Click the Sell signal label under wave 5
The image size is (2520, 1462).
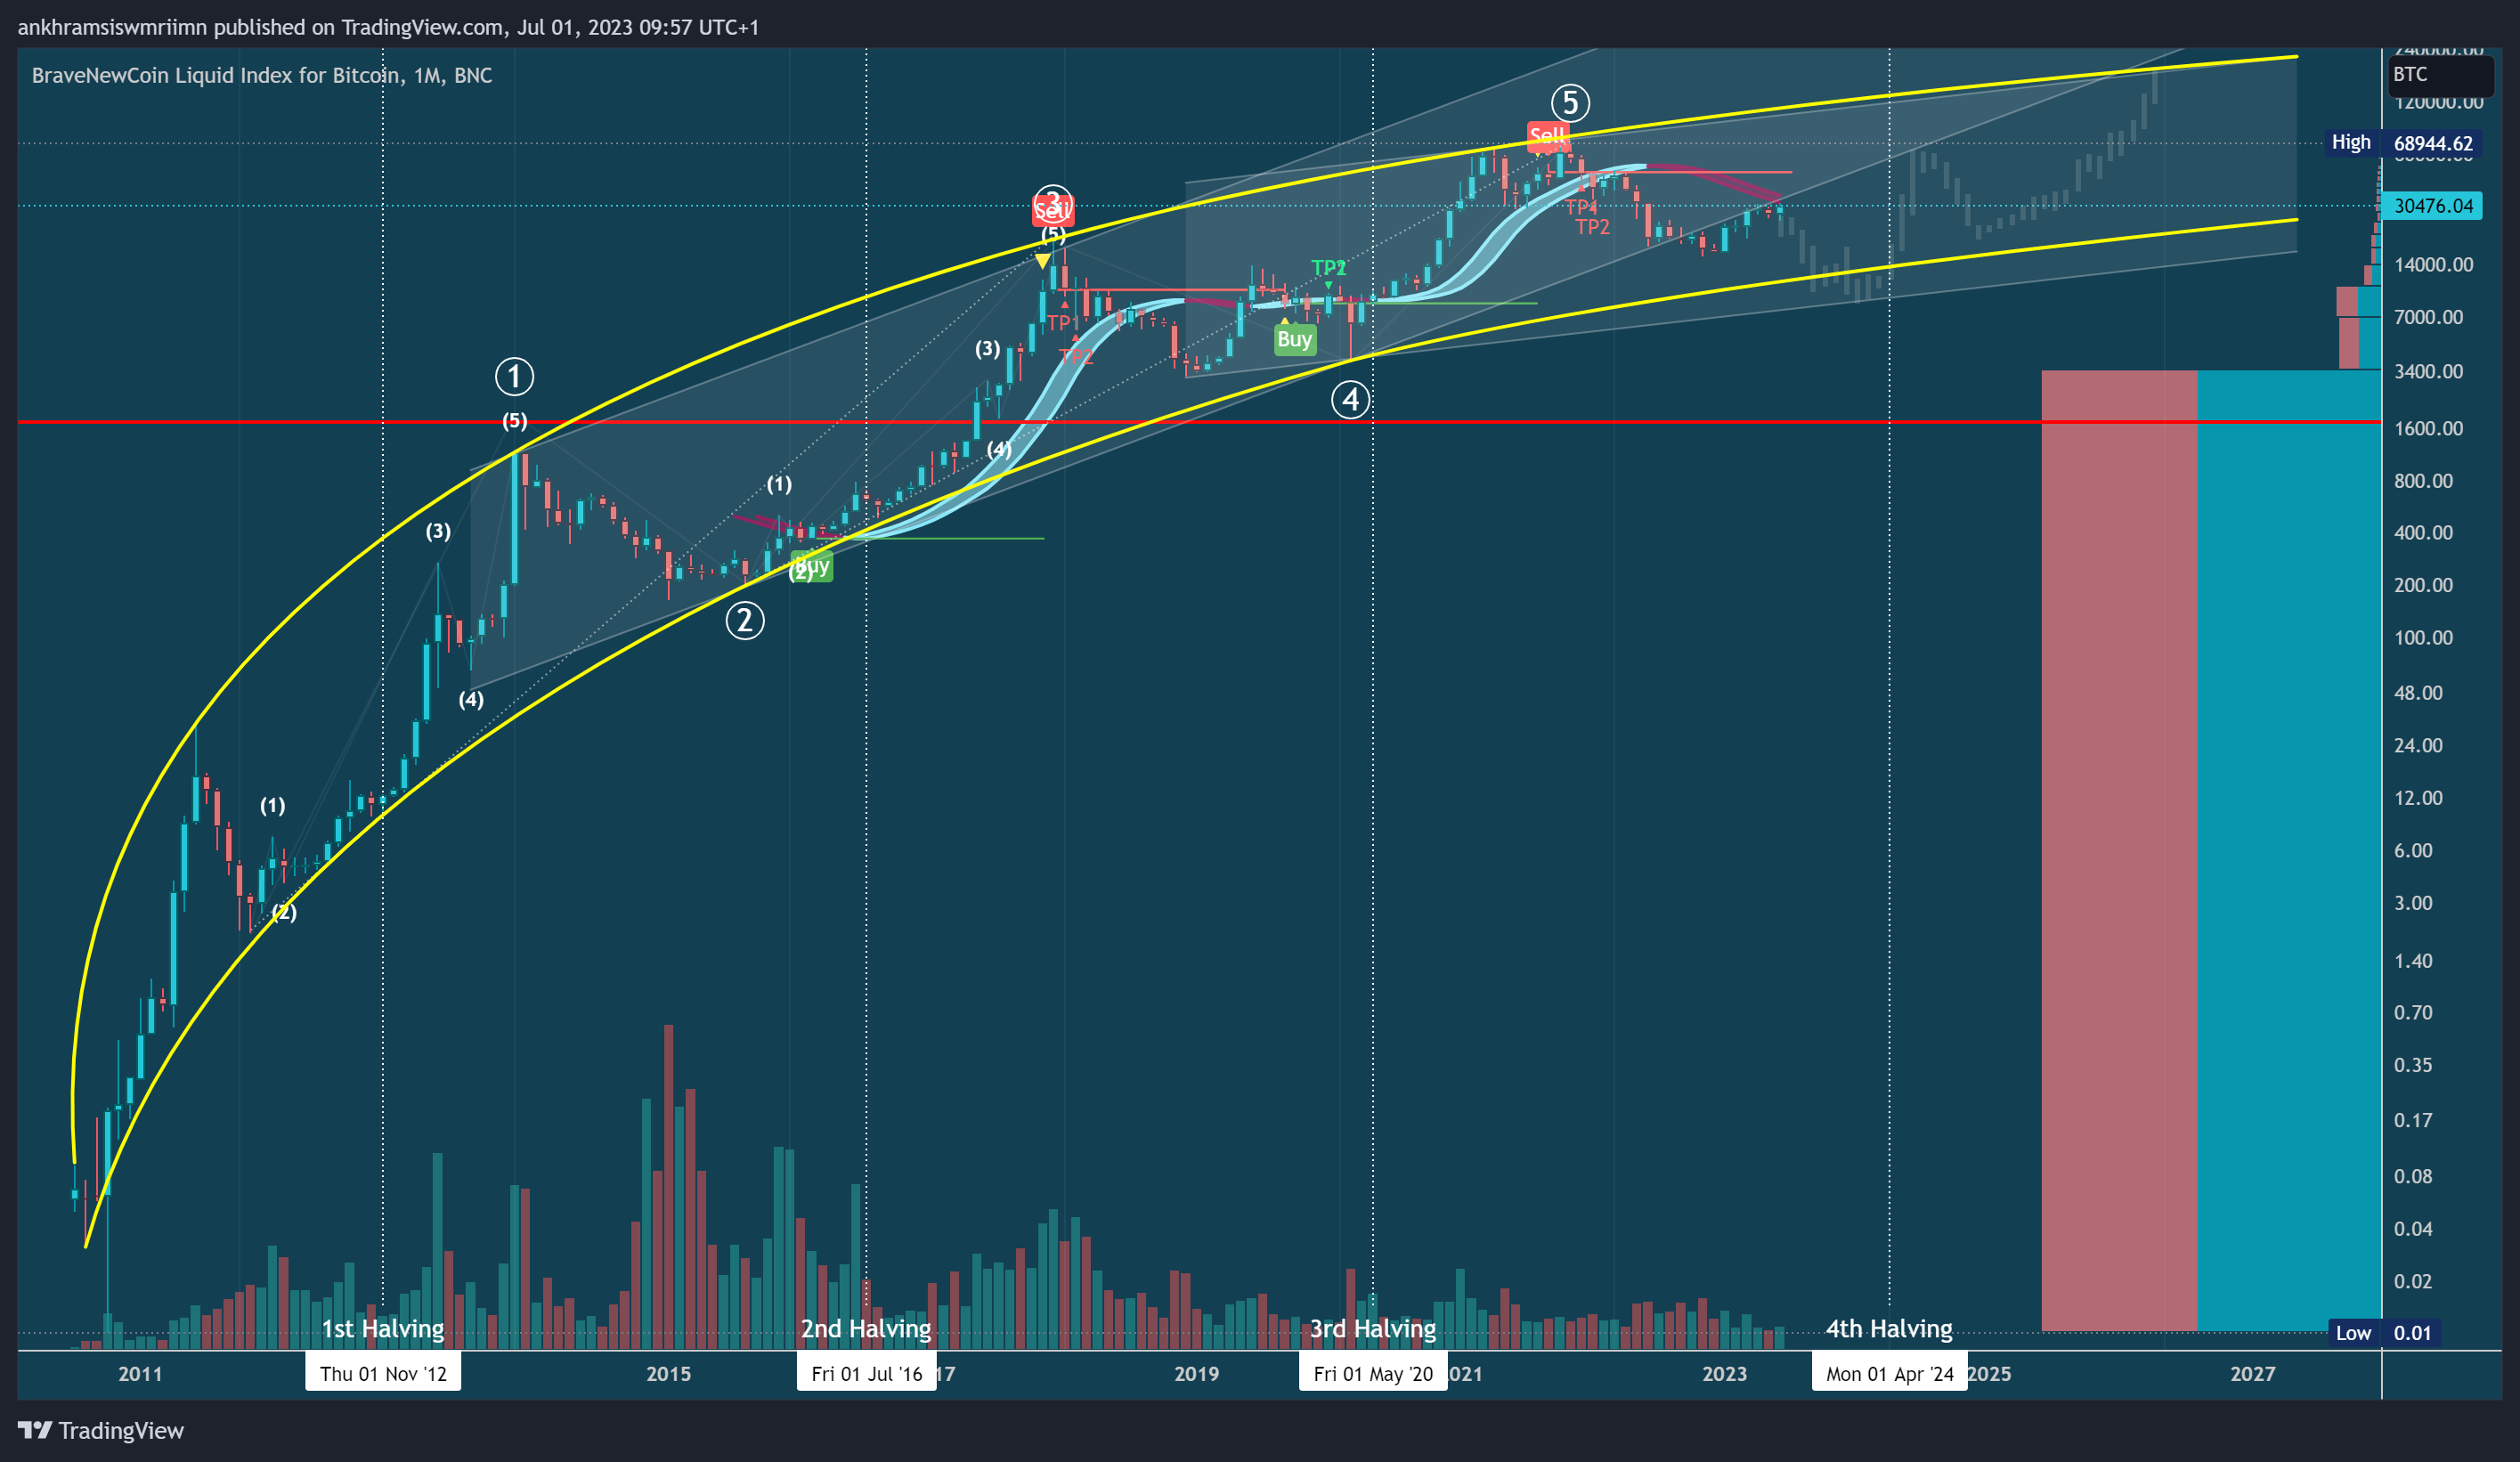[1547, 136]
